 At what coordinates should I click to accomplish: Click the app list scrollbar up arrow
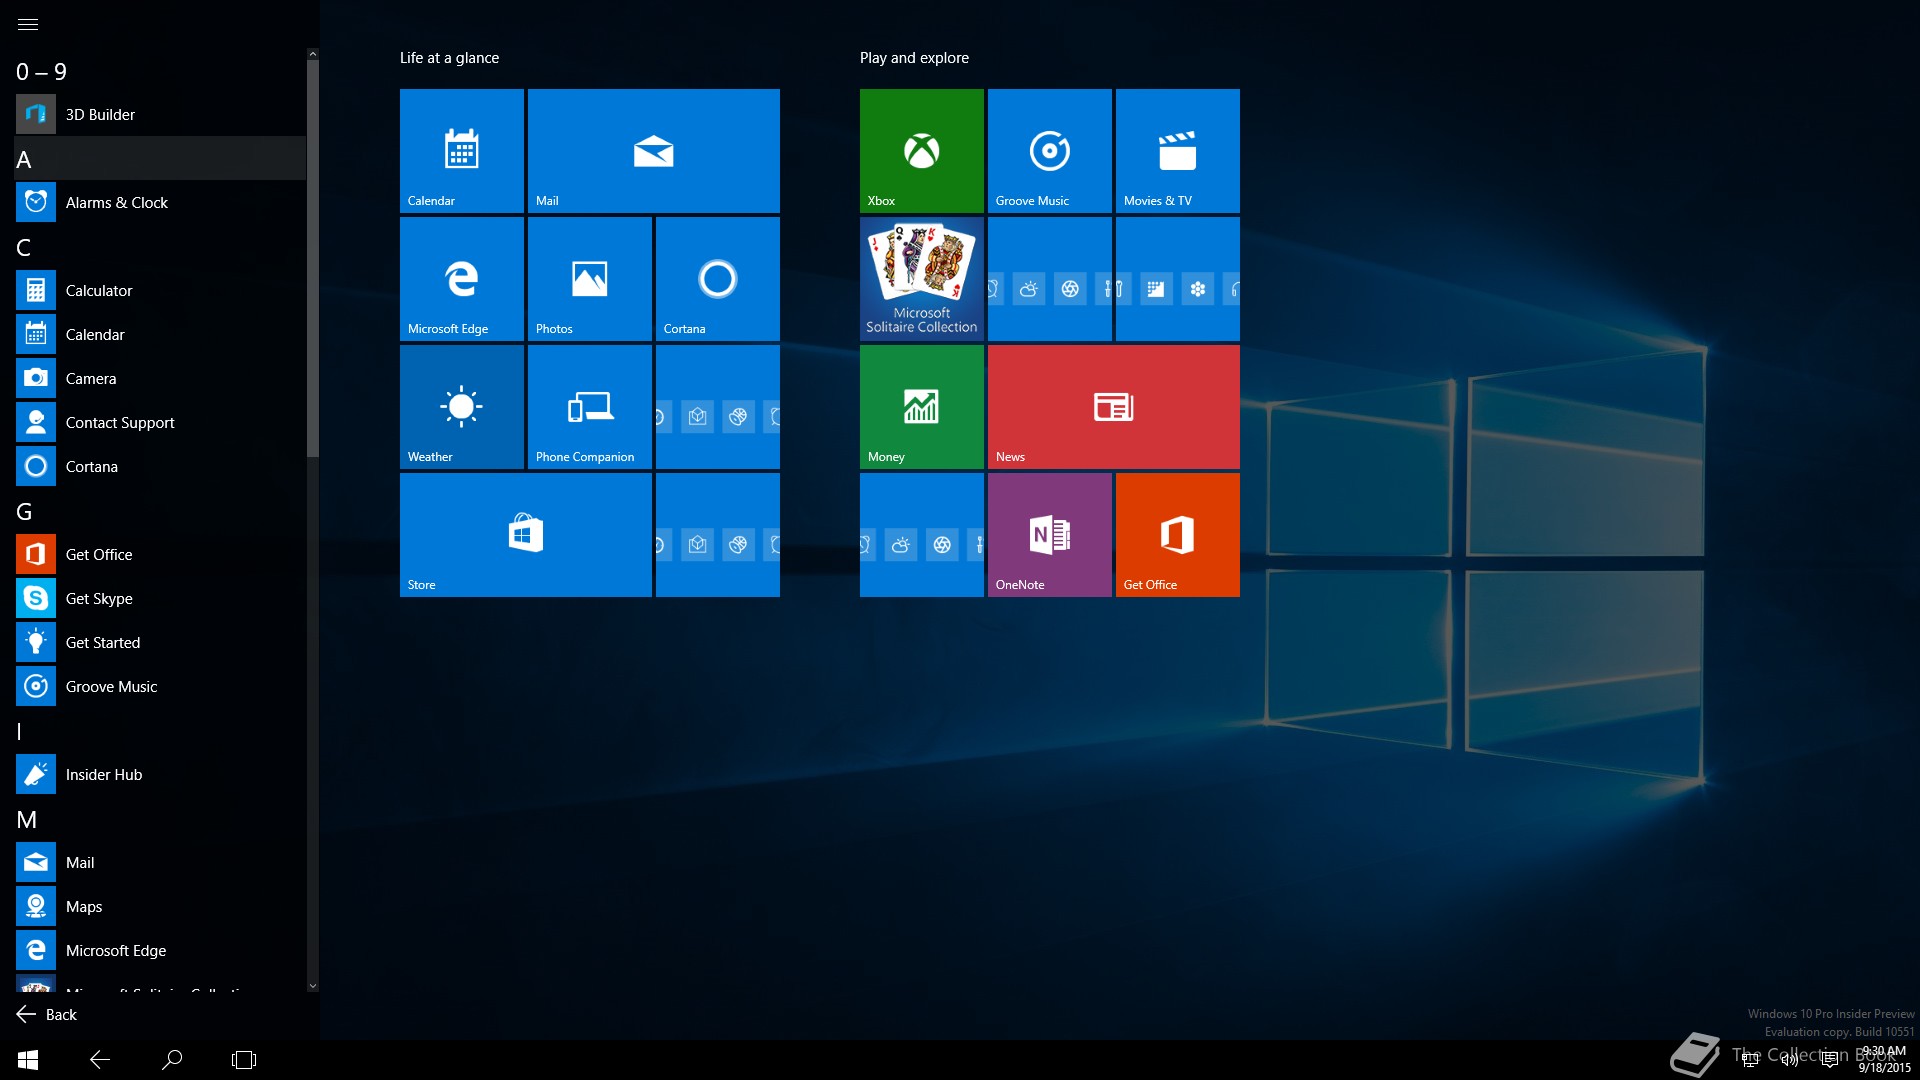click(x=313, y=54)
